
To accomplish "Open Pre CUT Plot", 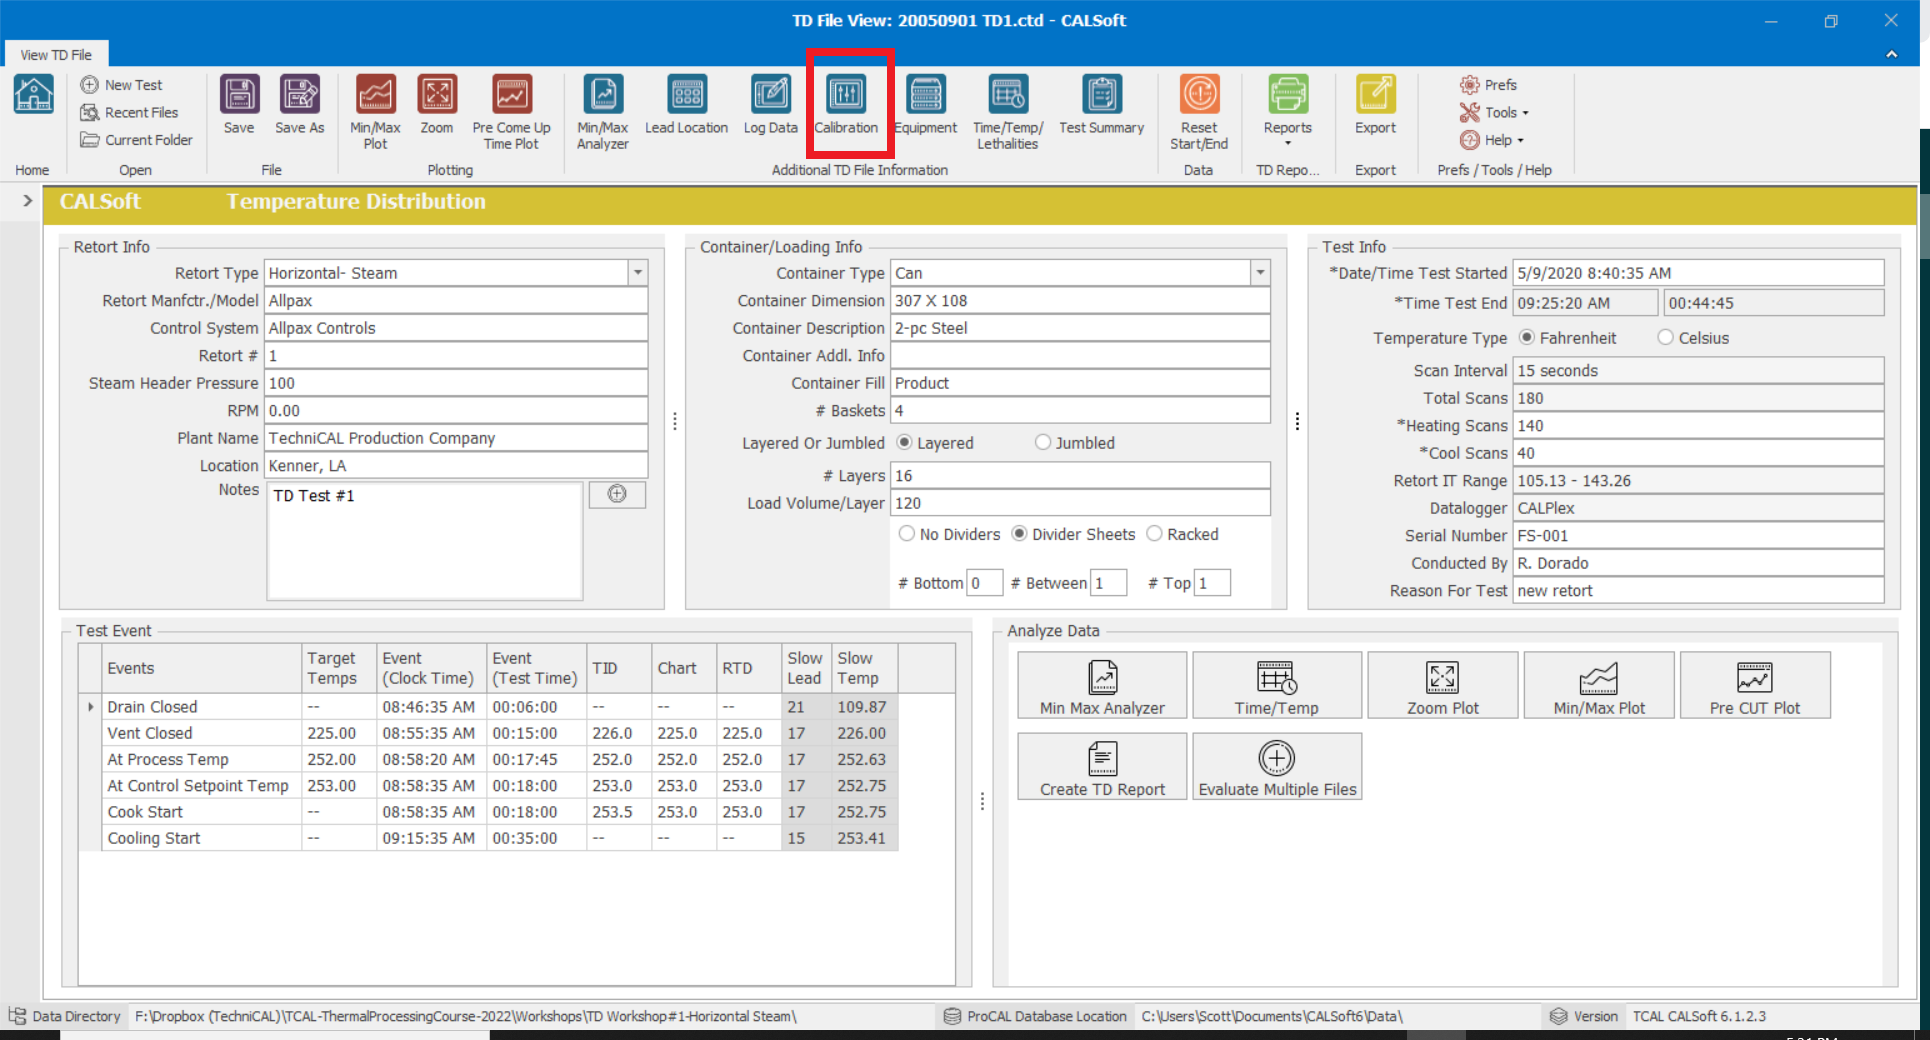I will [1755, 686].
